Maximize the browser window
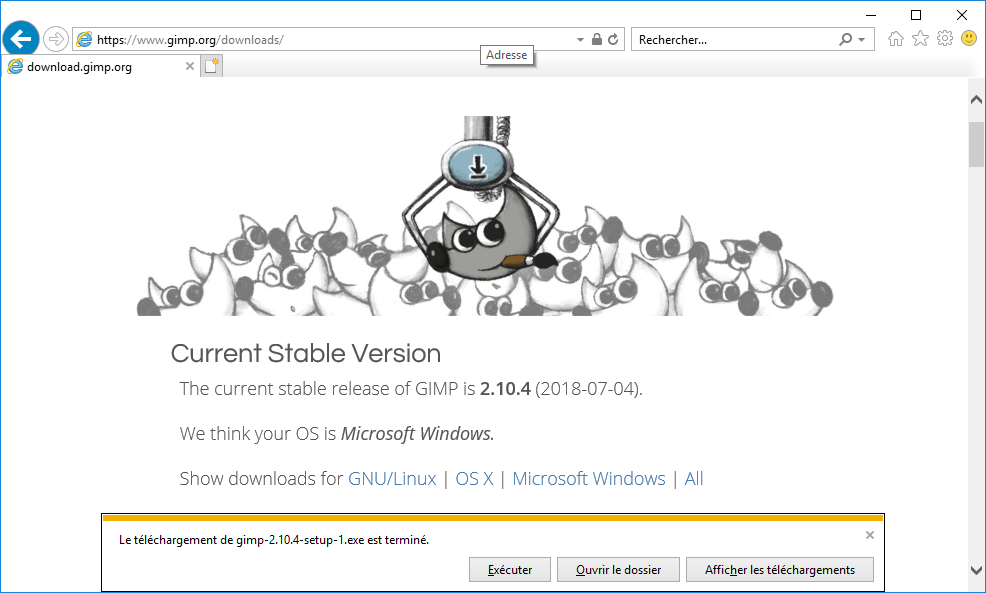The height and width of the screenshot is (593, 986). pos(916,14)
